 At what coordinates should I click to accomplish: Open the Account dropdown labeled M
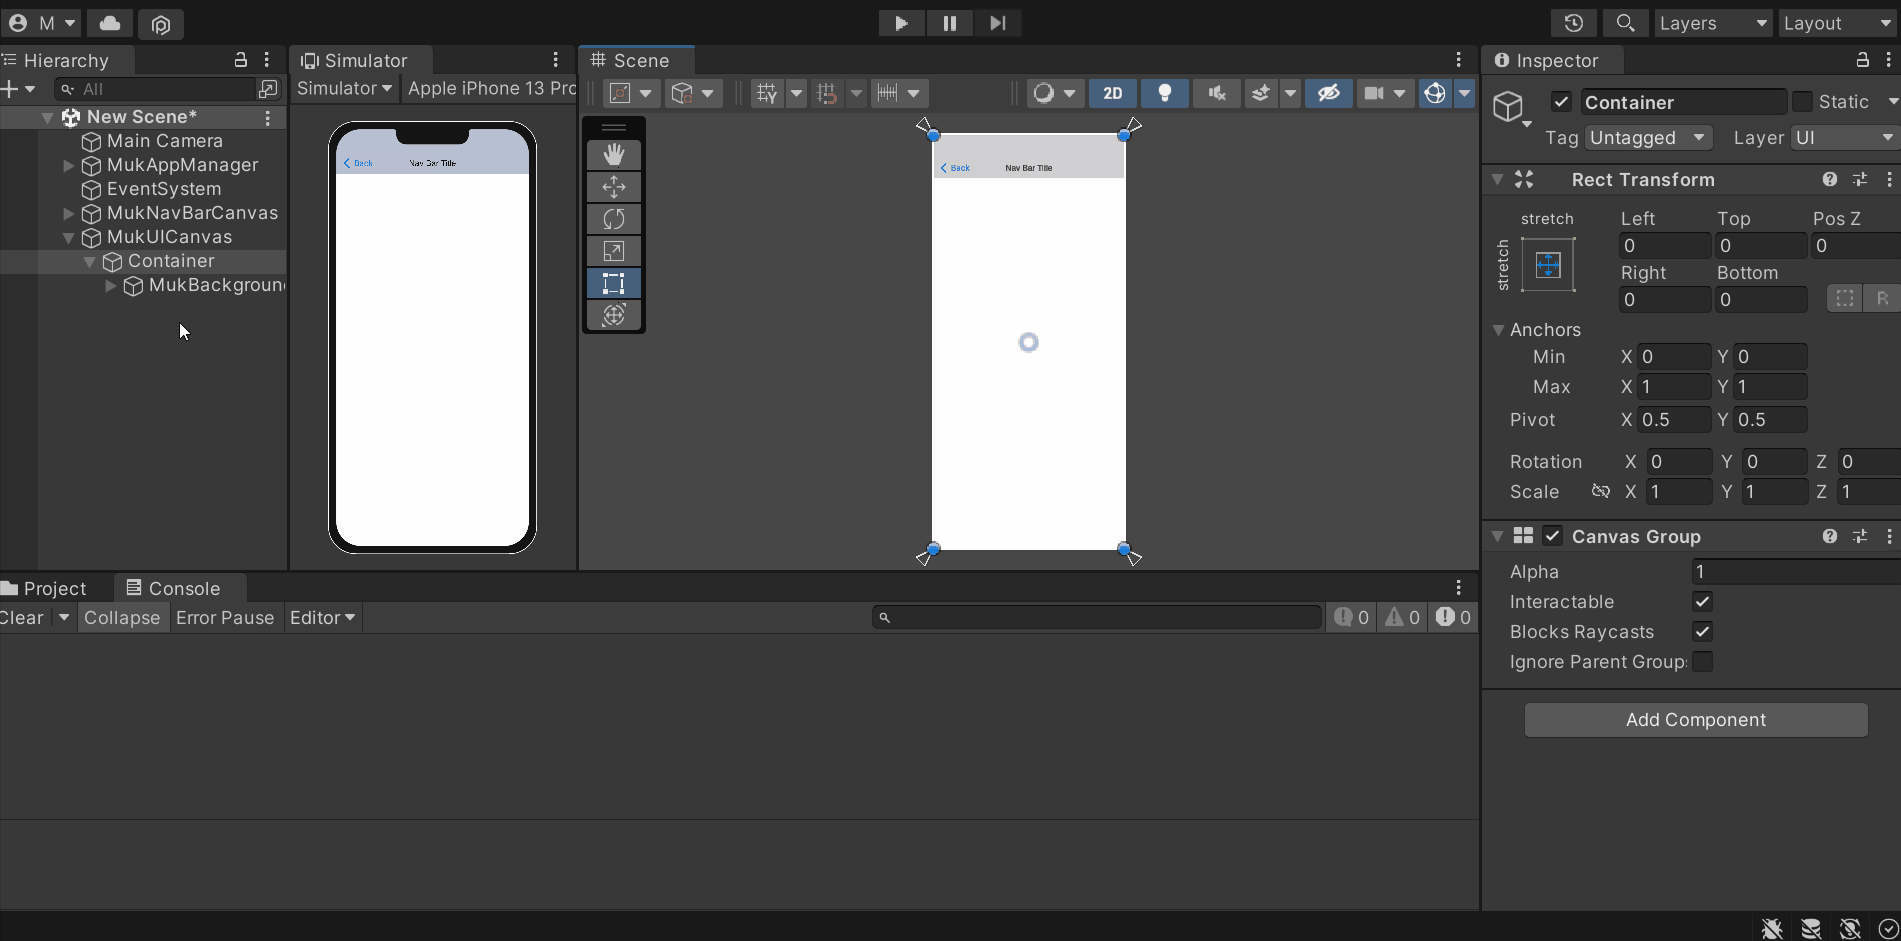click(42, 23)
